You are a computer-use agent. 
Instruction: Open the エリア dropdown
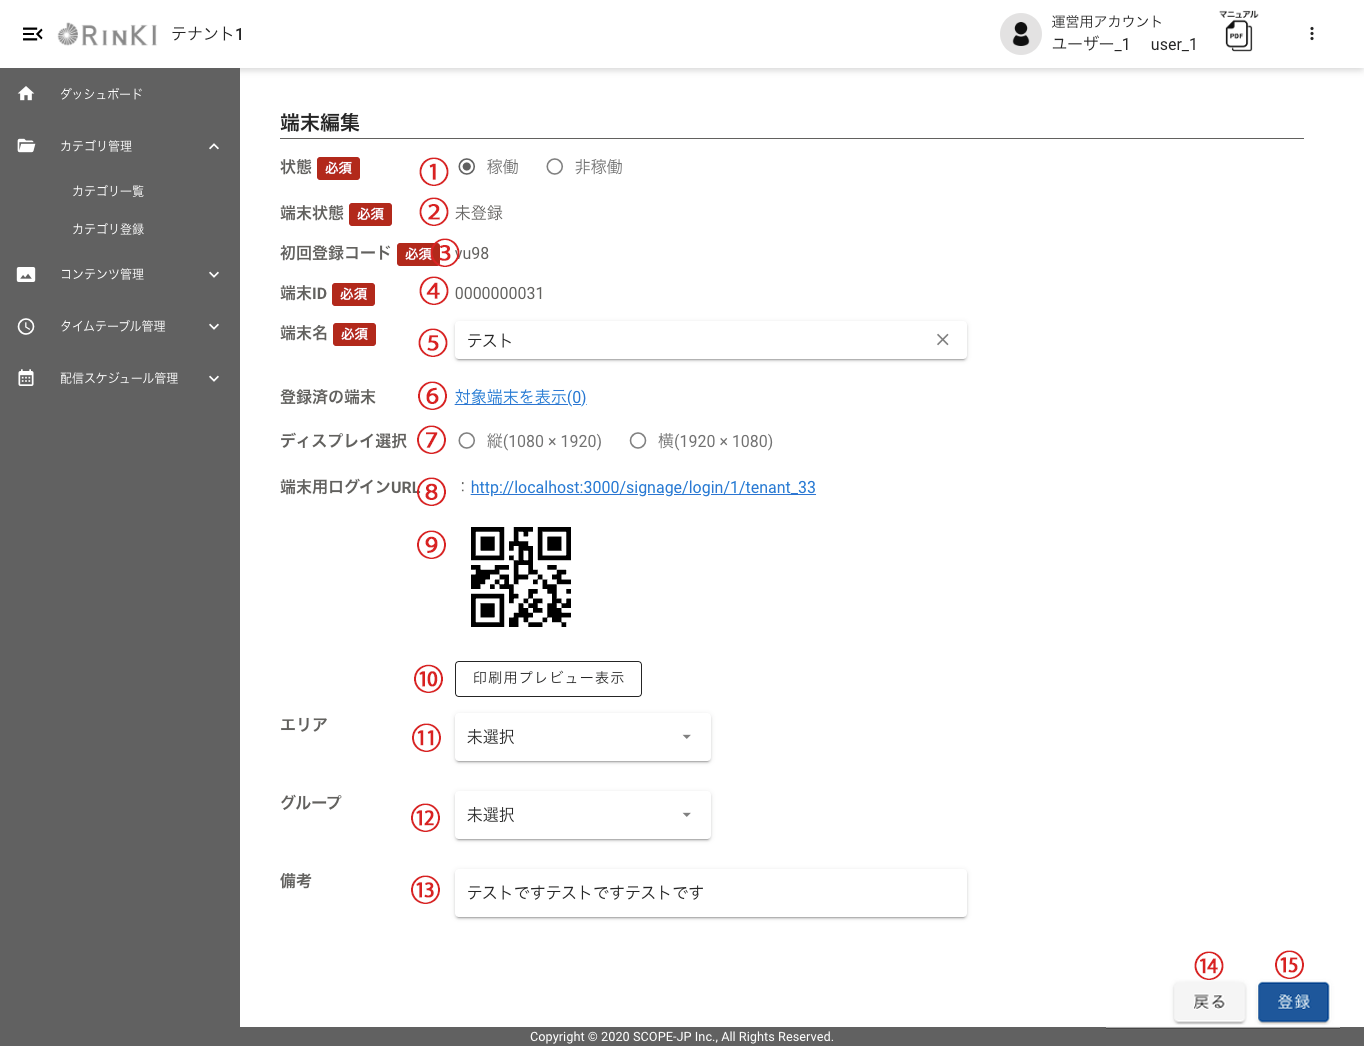pyautogui.click(x=582, y=737)
